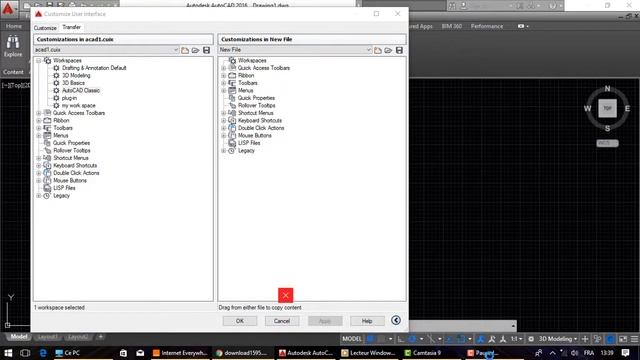The width and height of the screenshot is (640, 360).
Task: Expand Menus node in New File tree
Action: (x=224, y=91)
